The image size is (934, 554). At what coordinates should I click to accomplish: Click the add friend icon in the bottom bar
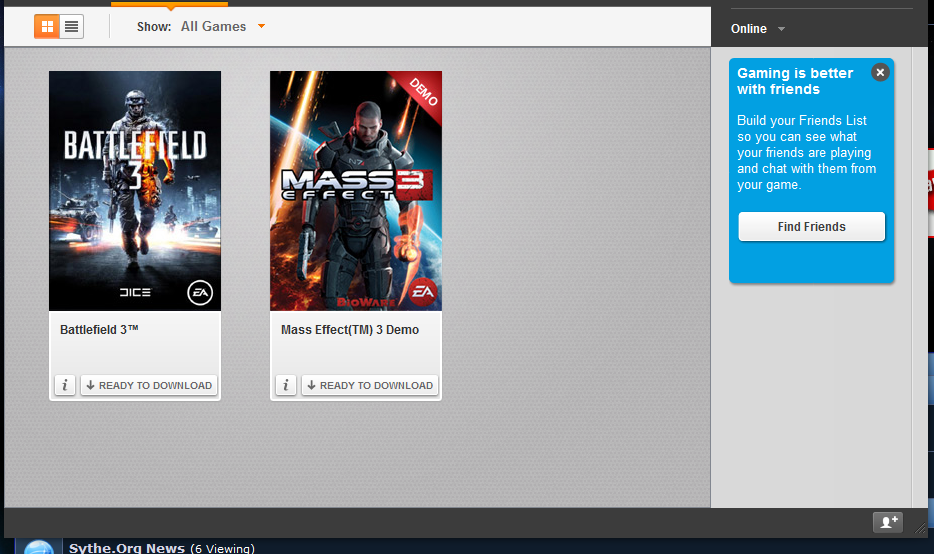888,522
